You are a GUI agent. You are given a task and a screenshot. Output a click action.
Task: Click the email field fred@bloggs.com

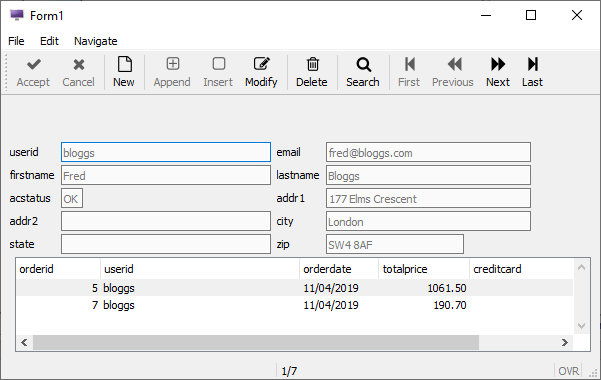pos(428,152)
